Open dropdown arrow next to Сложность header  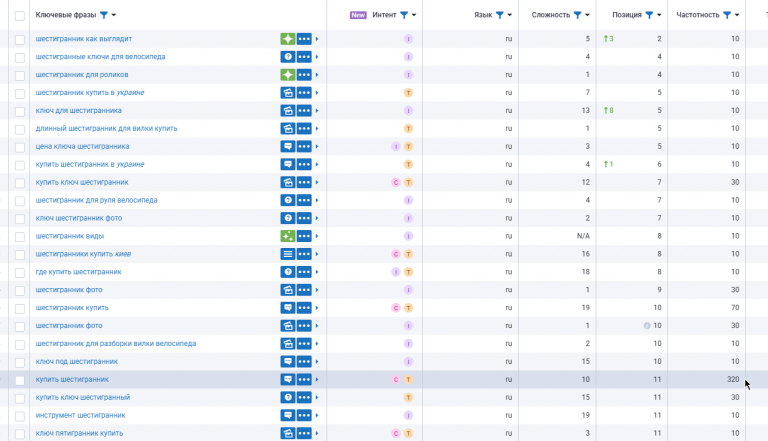coord(587,15)
